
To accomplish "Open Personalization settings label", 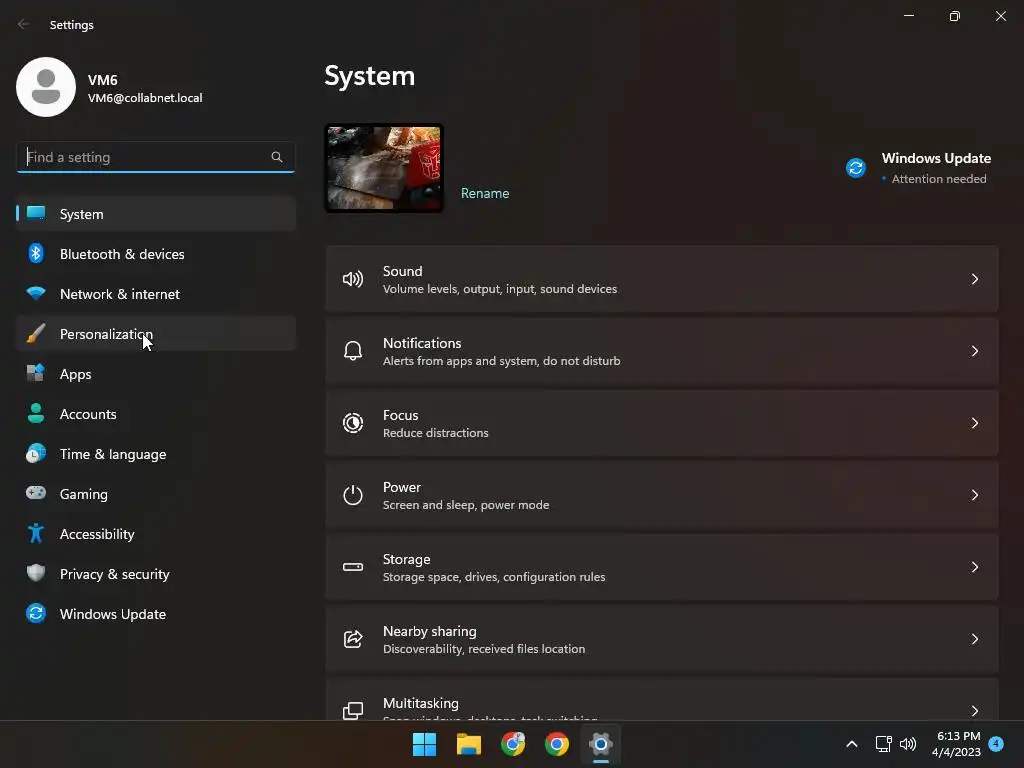I will (106, 334).
